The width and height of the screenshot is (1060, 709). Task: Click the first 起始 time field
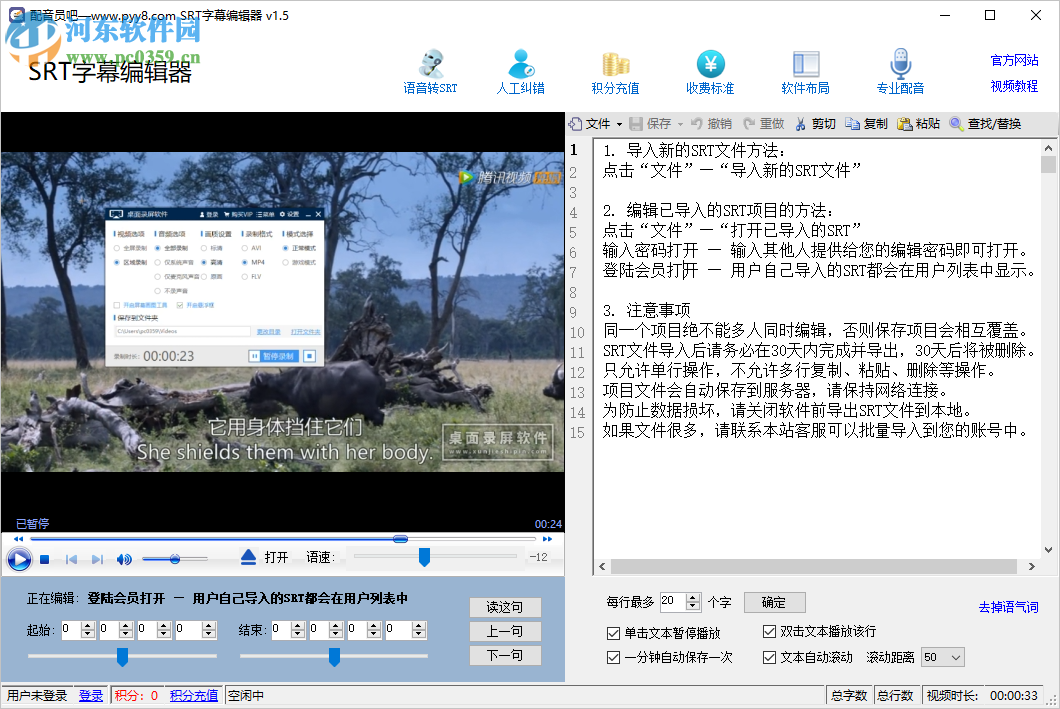click(x=71, y=630)
